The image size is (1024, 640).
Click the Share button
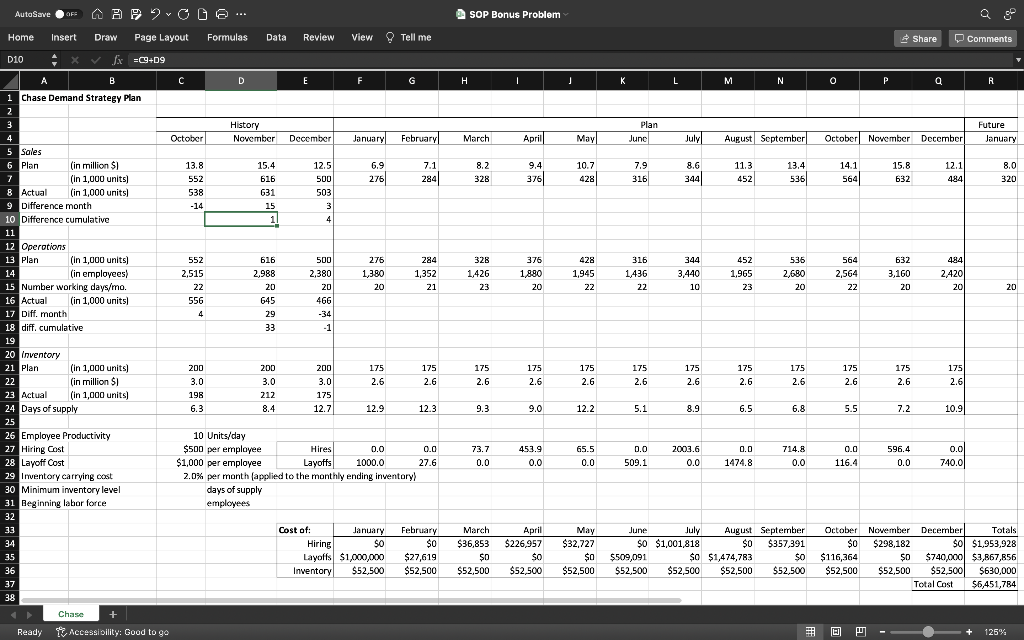[918, 37]
